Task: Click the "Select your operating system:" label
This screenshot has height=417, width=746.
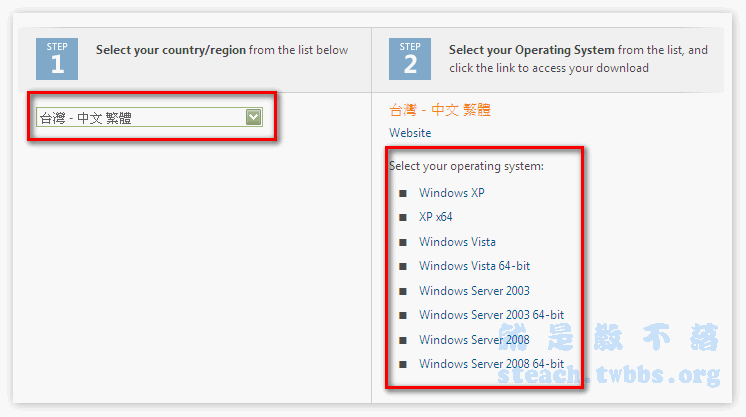Action: coord(466,166)
